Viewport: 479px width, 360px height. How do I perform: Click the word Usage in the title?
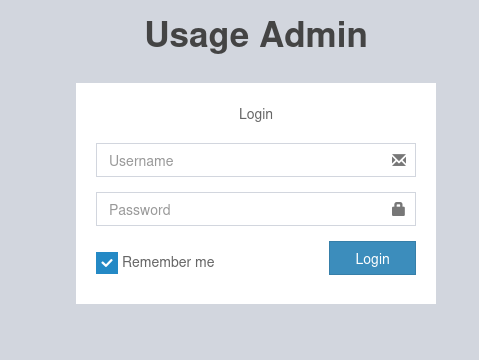[x=197, y=36]
